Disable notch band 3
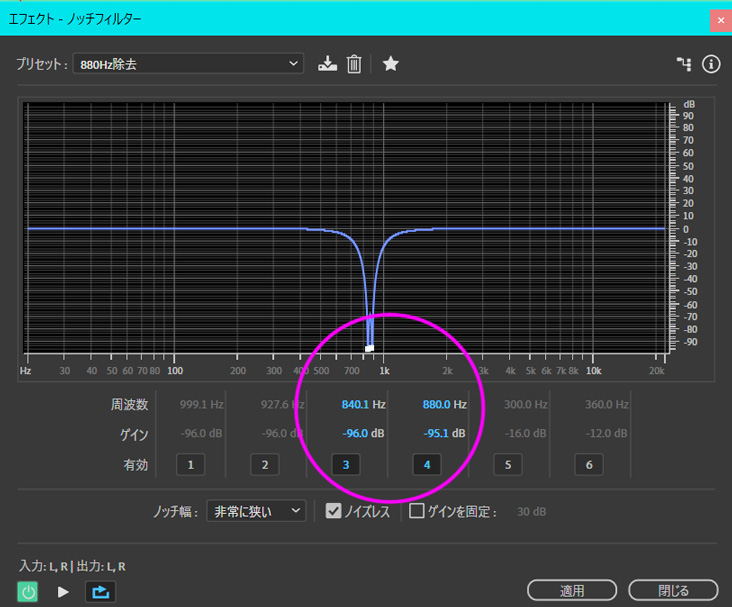 point(346,465)
